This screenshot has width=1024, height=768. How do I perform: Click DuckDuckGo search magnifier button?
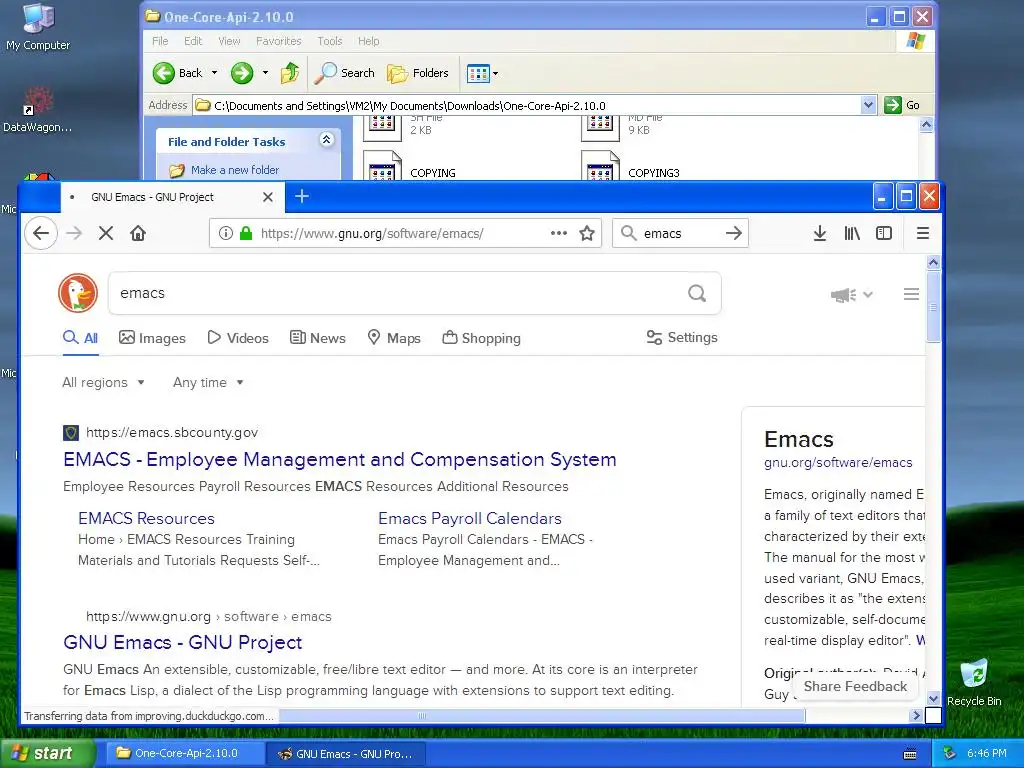pyautogui.click(x=697, y=293)
